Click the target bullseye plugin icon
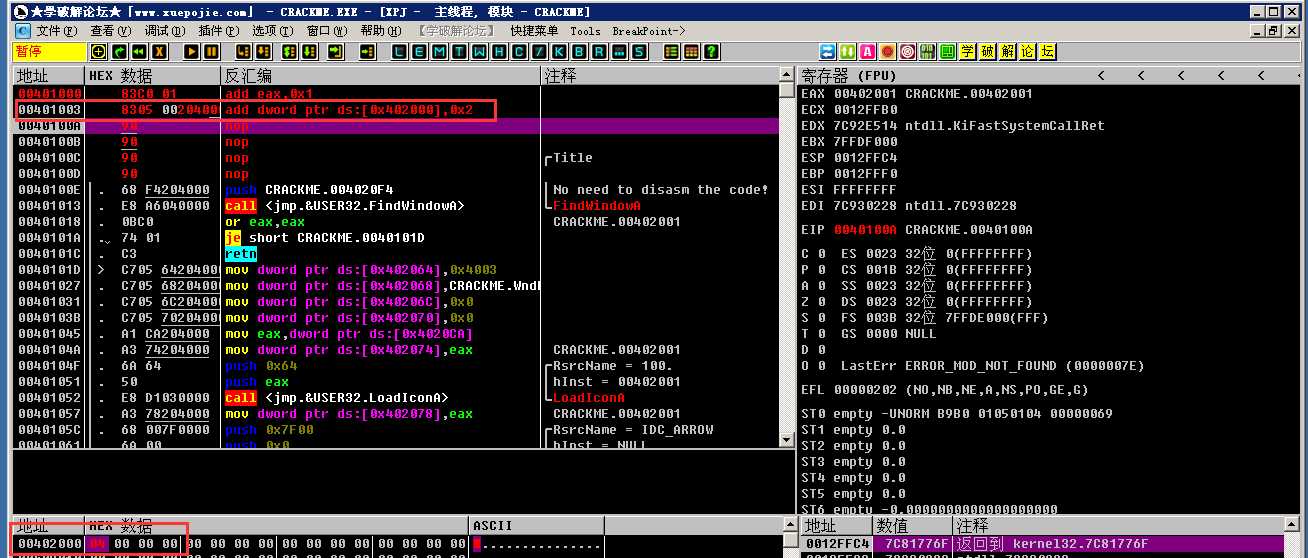 point(907,51)
